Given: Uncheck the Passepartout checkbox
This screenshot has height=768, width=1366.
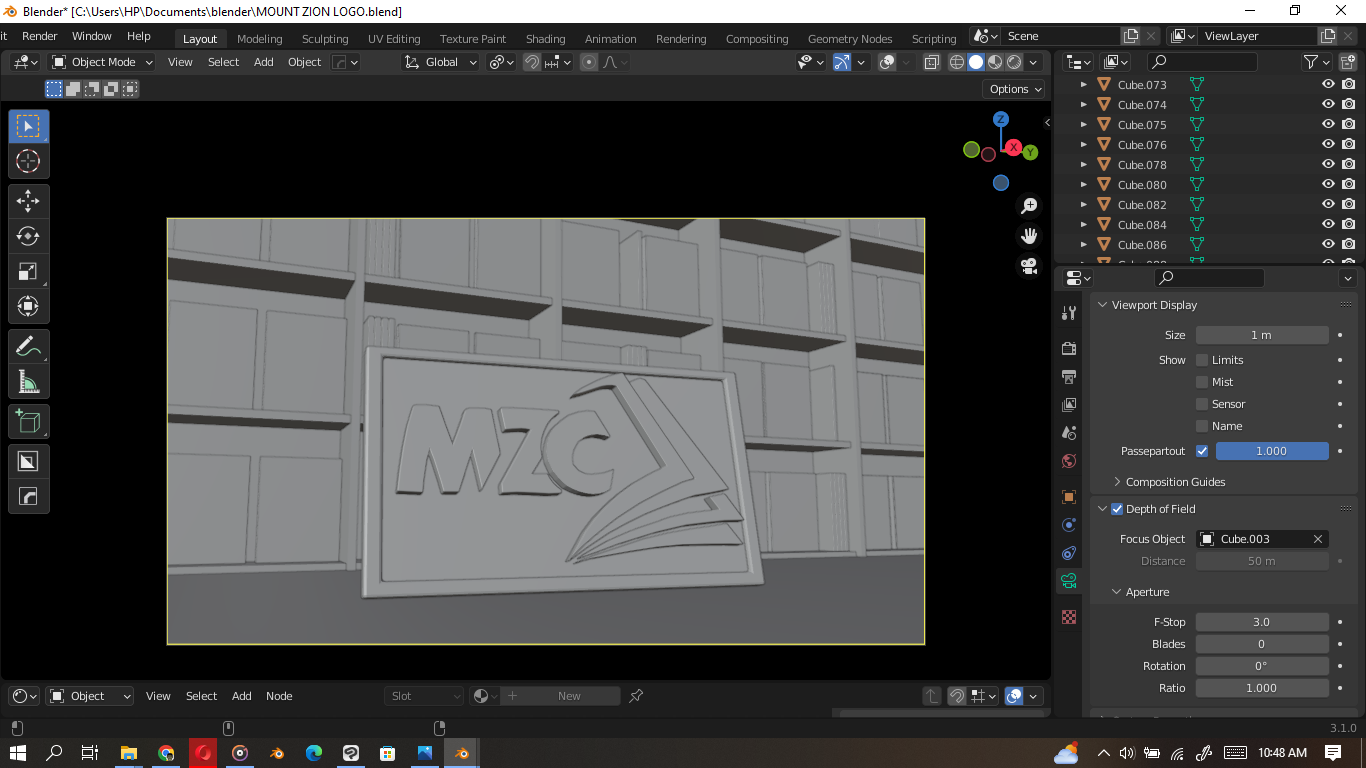Looking at the screenshot, I should pyautogui.click(x=1201, y=450).
